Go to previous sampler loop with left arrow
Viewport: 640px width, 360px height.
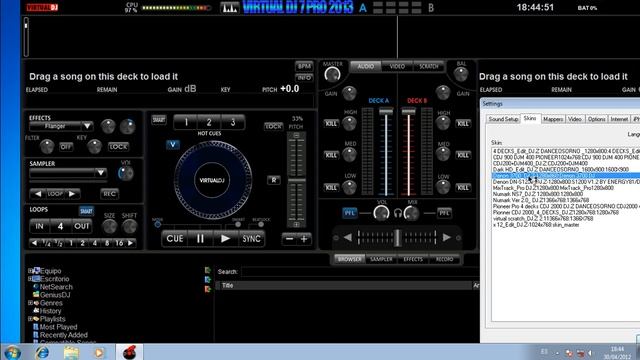click(x=38, y=193)
